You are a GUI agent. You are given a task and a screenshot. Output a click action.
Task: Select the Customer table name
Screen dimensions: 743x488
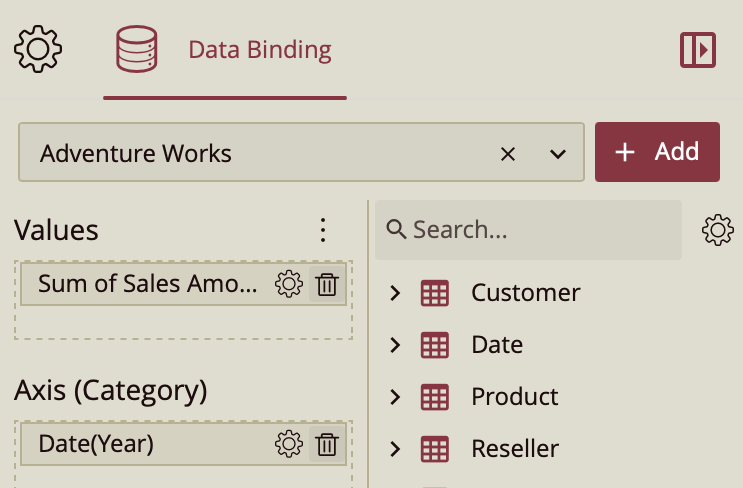[525, 293]
